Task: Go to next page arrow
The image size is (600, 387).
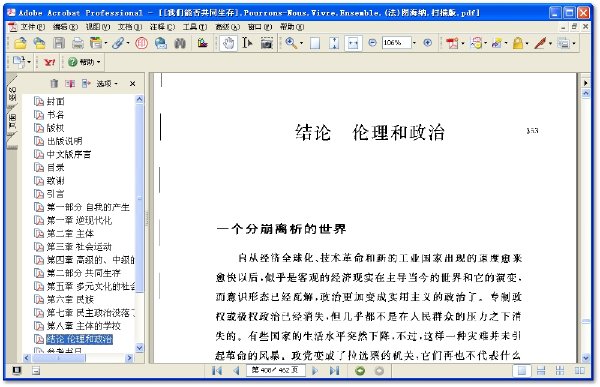Action: pos(315,371)
